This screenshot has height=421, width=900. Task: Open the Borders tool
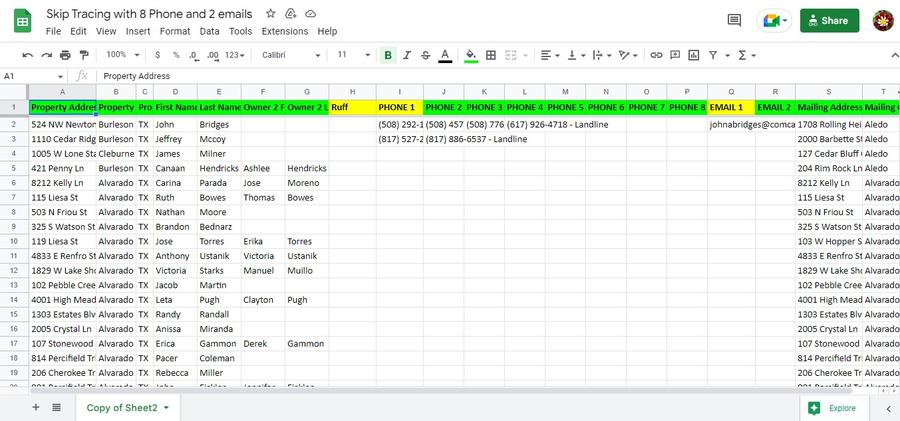491,55
